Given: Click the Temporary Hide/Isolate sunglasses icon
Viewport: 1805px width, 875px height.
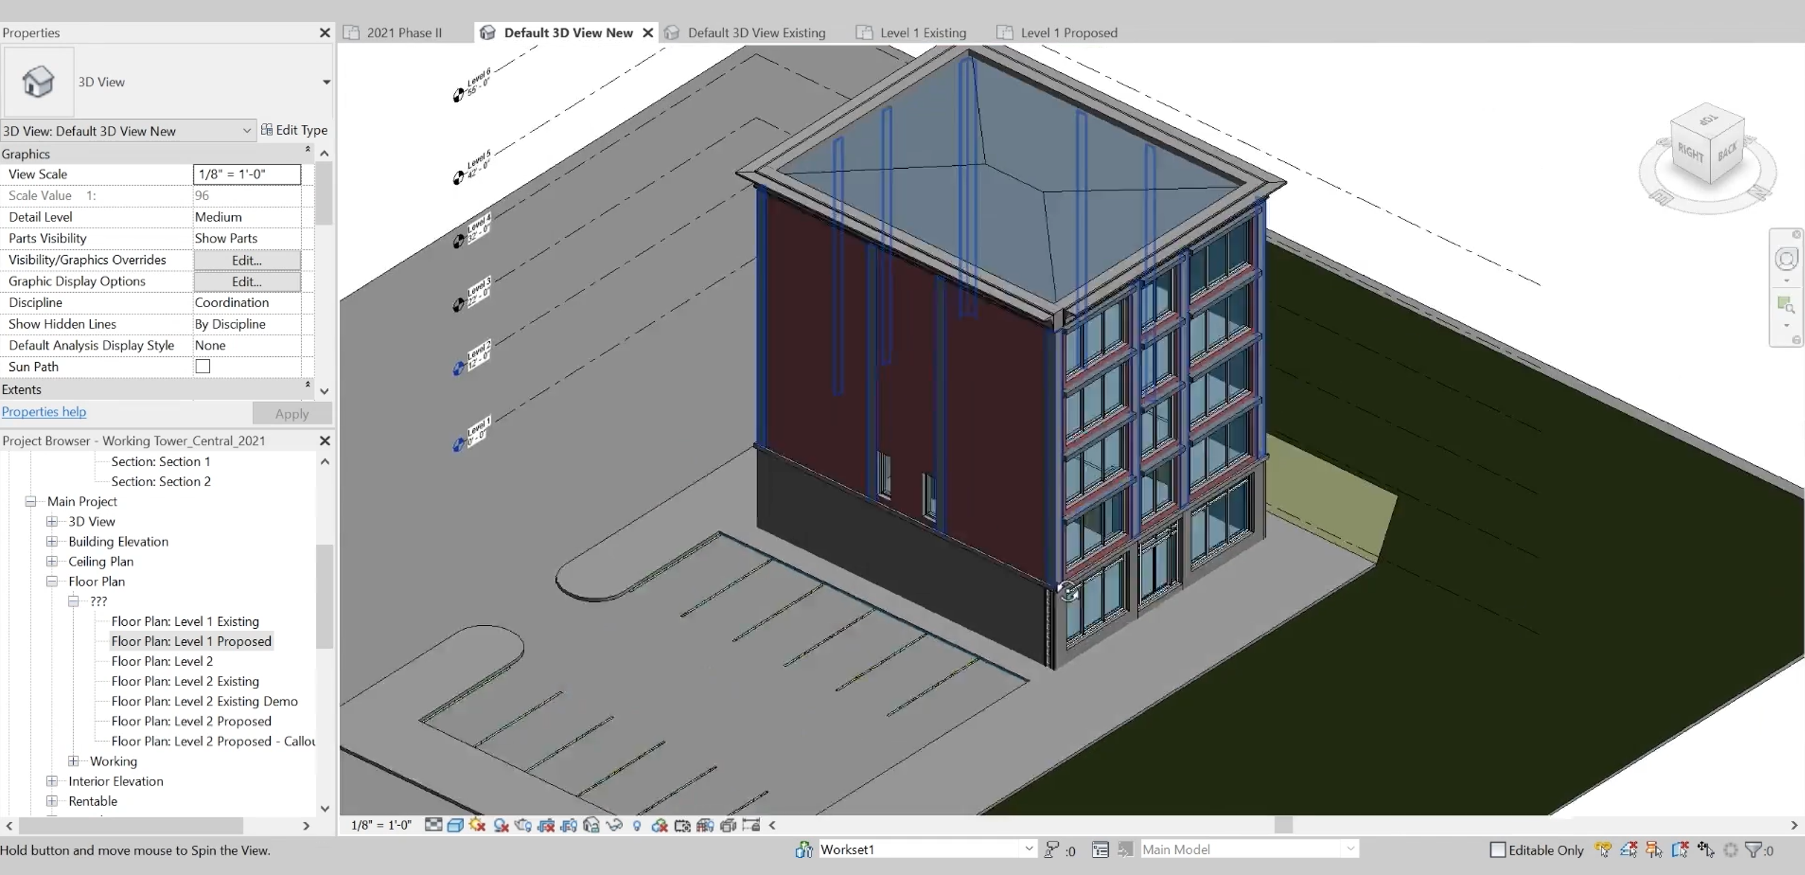Looking at the screenshot, I should coord(614,825).
